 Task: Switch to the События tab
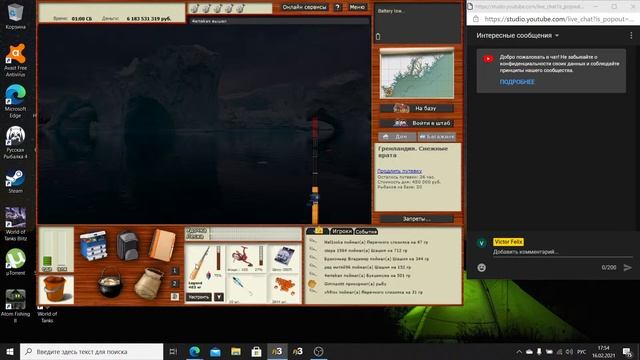[x=366, y=231]
